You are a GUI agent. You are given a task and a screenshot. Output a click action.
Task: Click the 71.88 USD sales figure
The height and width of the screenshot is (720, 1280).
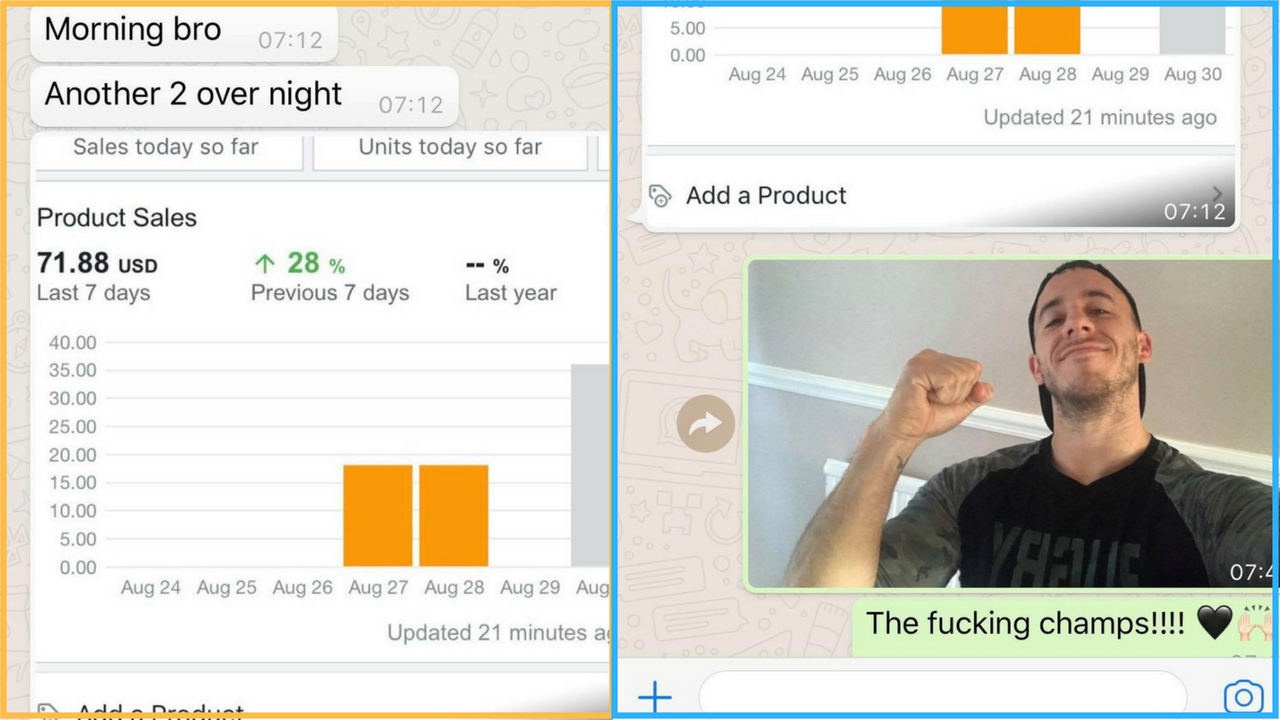click(97, 264)
